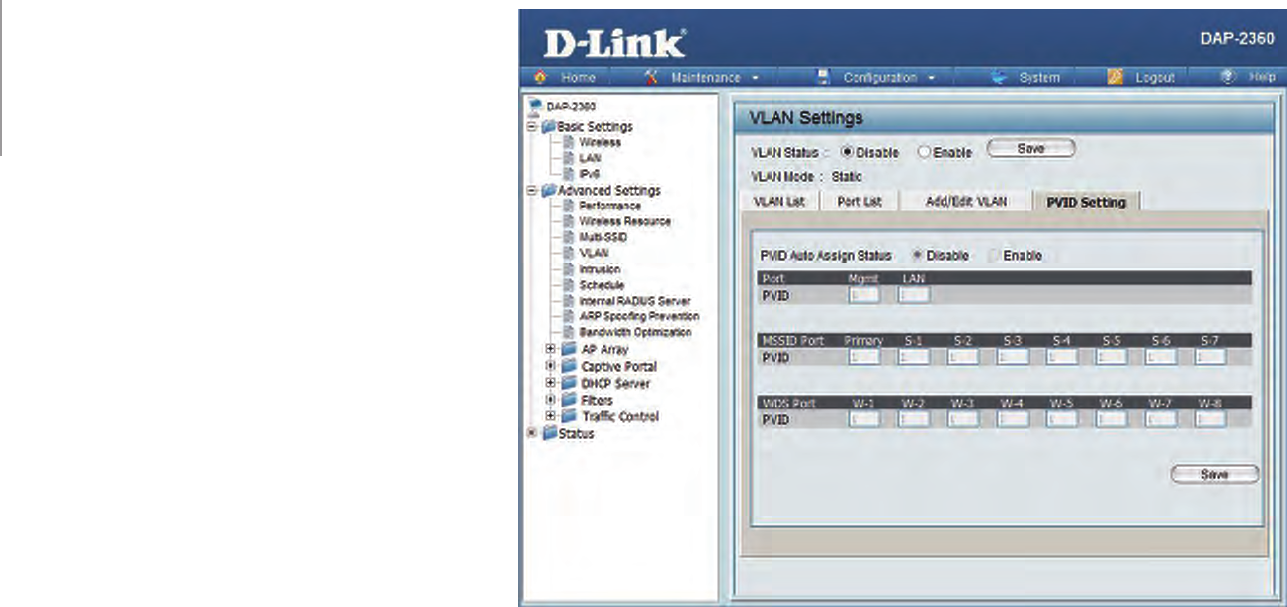Click the page icon beside Intrusion
This screenshot has height=607, width=1287.
click(570, 269)
